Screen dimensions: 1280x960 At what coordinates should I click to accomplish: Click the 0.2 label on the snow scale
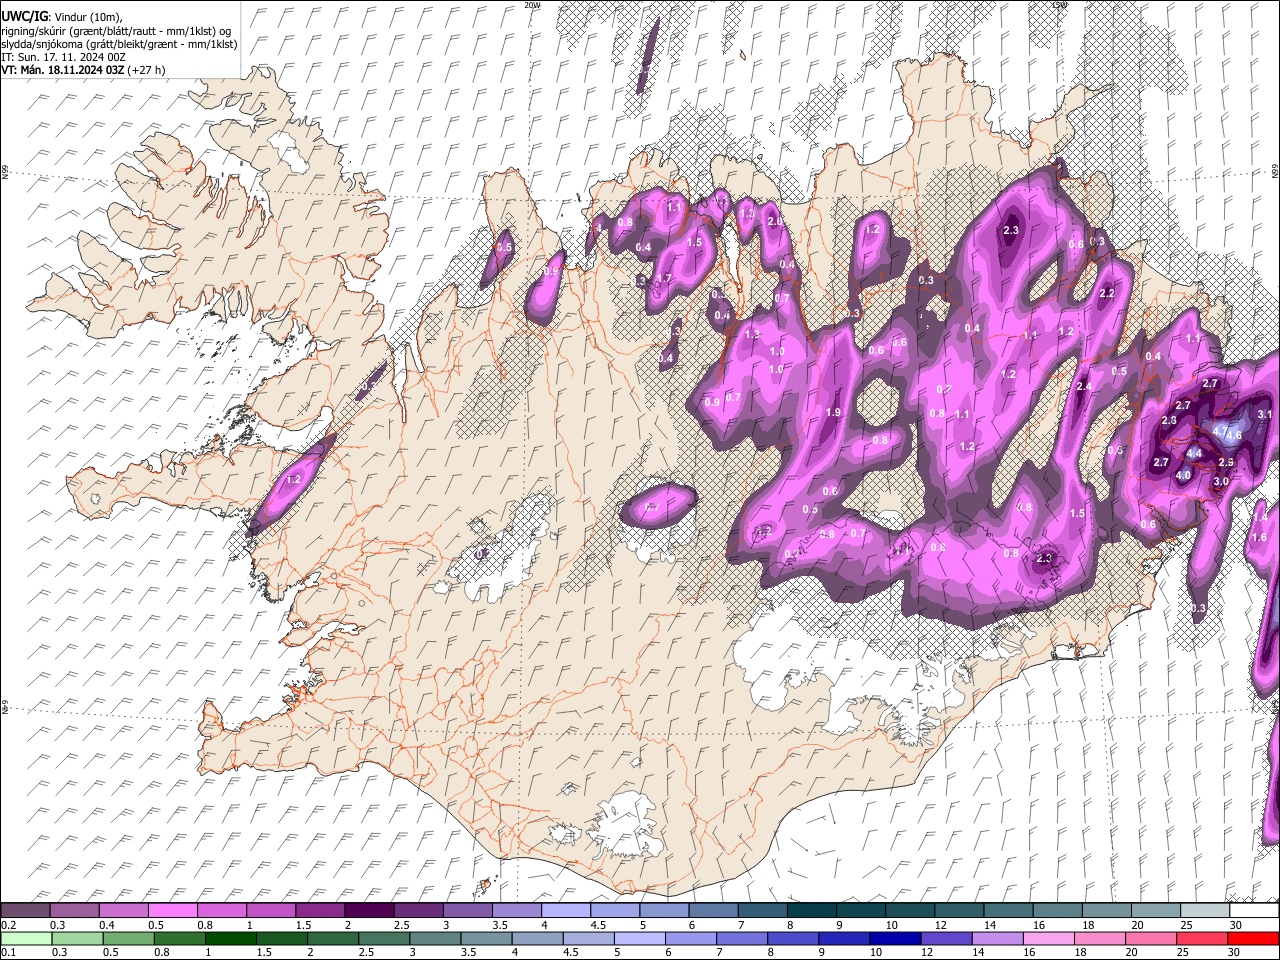tap(8, 925)
